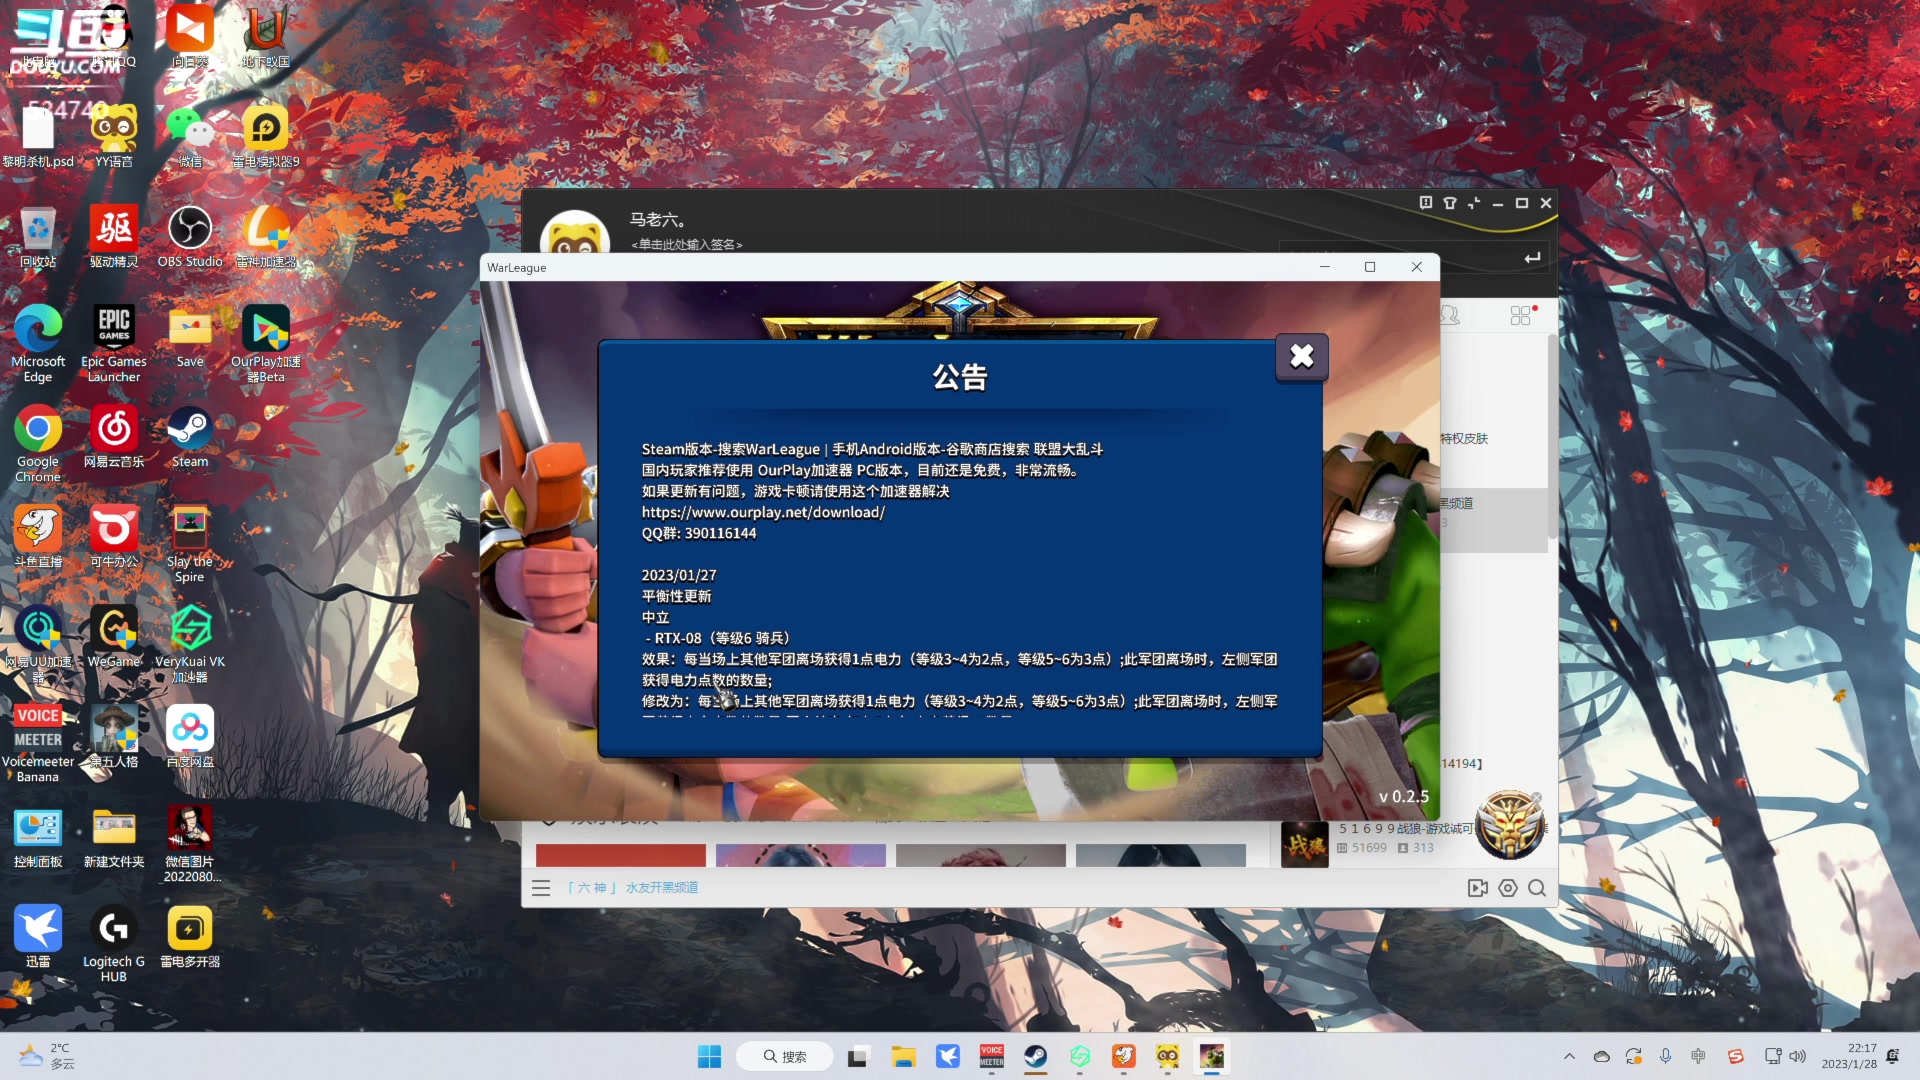The image size is (1920, 1080).
Task: Click YY profile avatar of 马老六
Action: coord(574,233)
